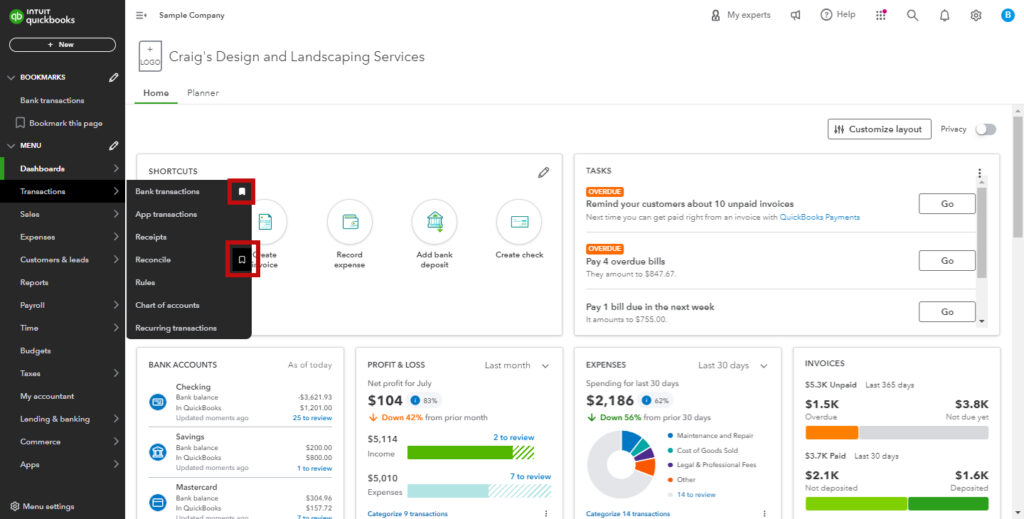Click the search magnifier icon
Image resolution: width=1024 pixels, height=519 pixels.
coord(912,15)
